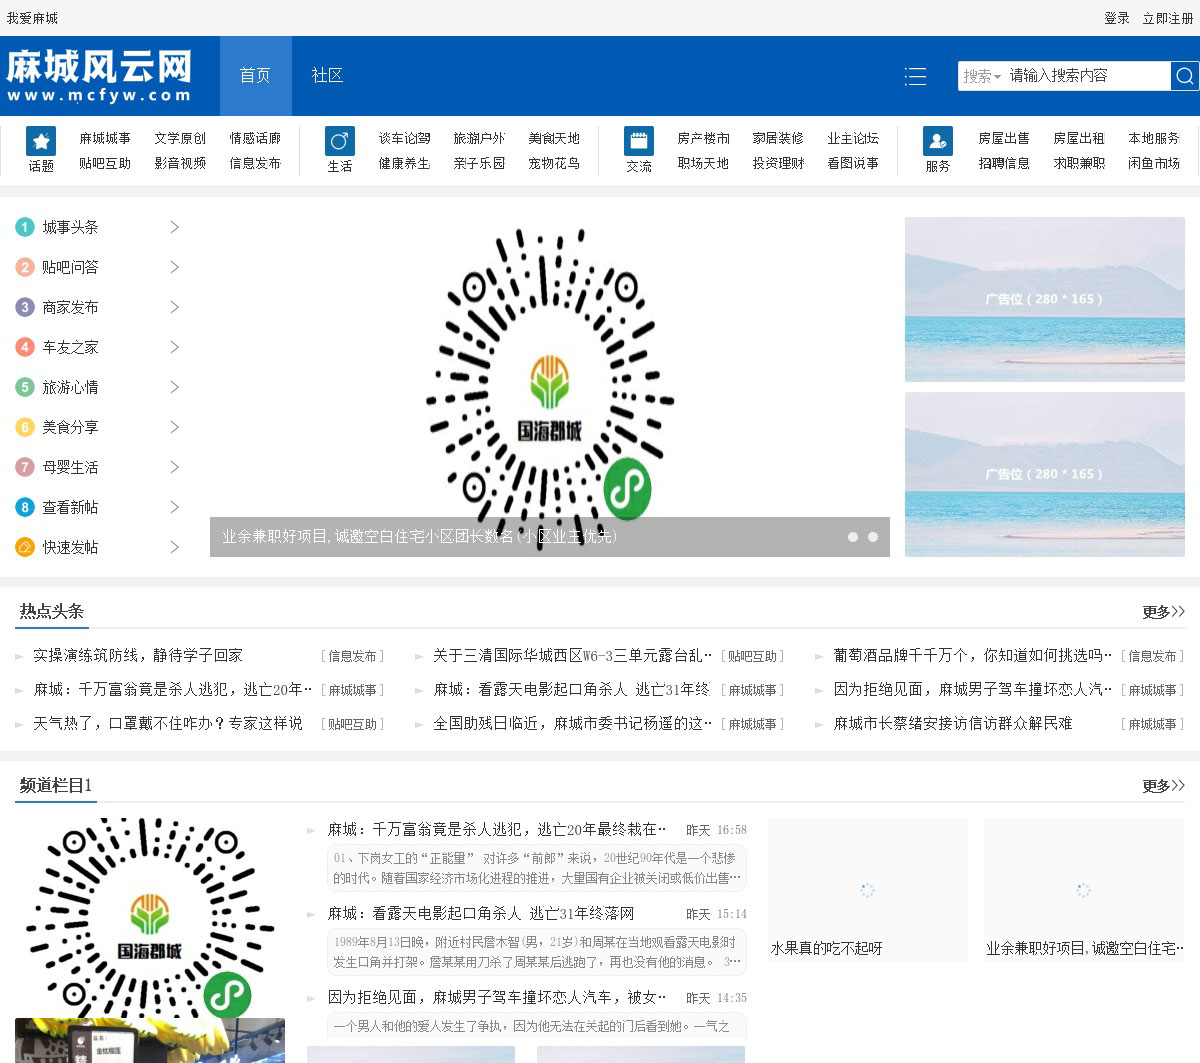Expand the 城事头条 sidebar arrow

174,227
